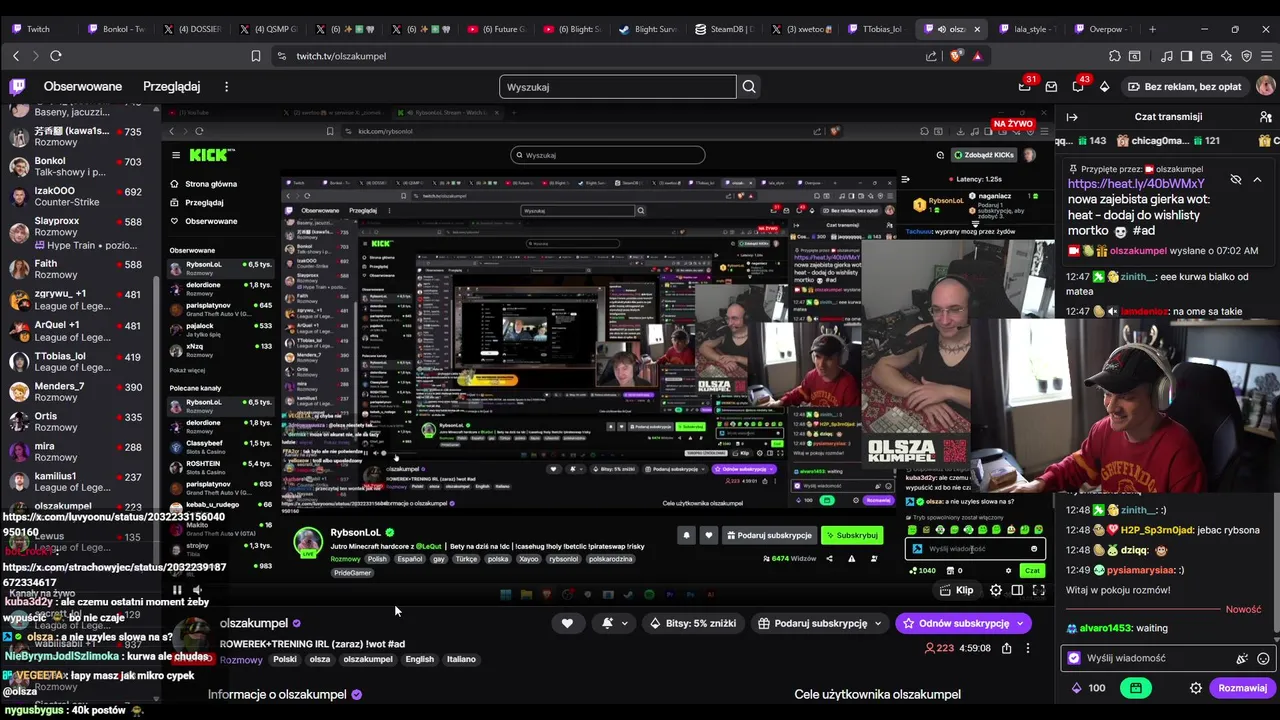Image resolution: width=1280 pixels, height=720 pixels.
Task: Share the stream via share icon
Action: click(x=1007, y=648)
